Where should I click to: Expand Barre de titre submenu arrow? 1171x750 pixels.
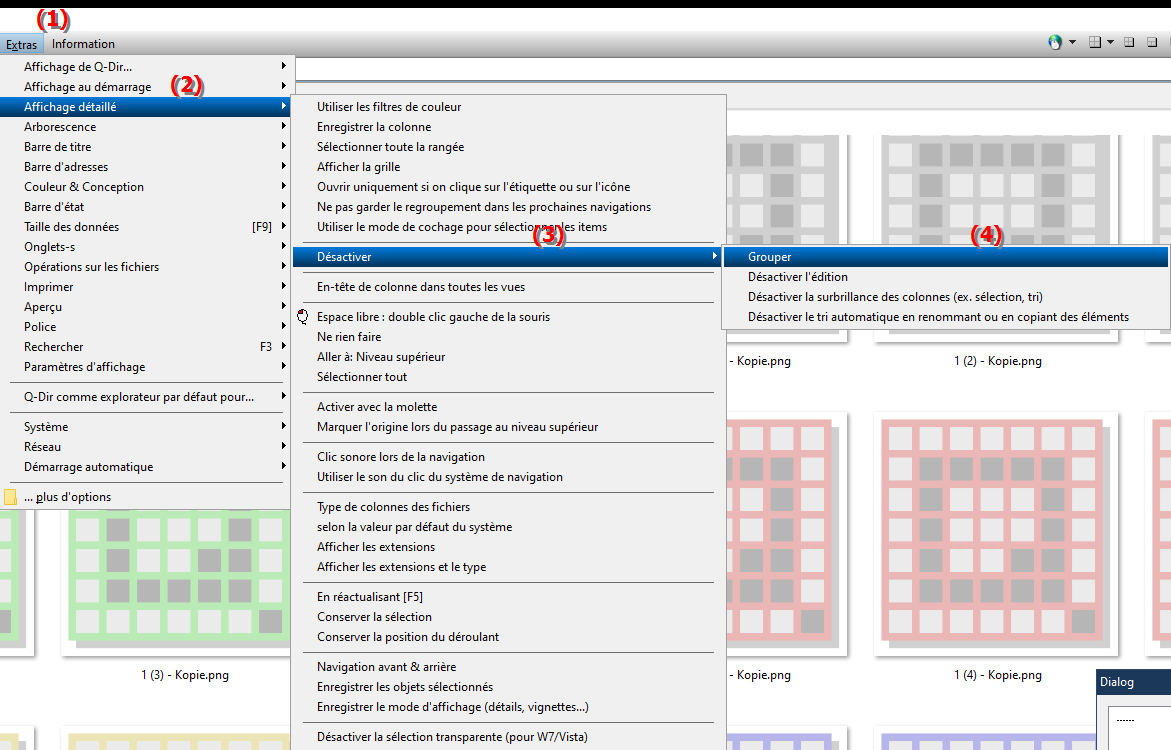284,146
